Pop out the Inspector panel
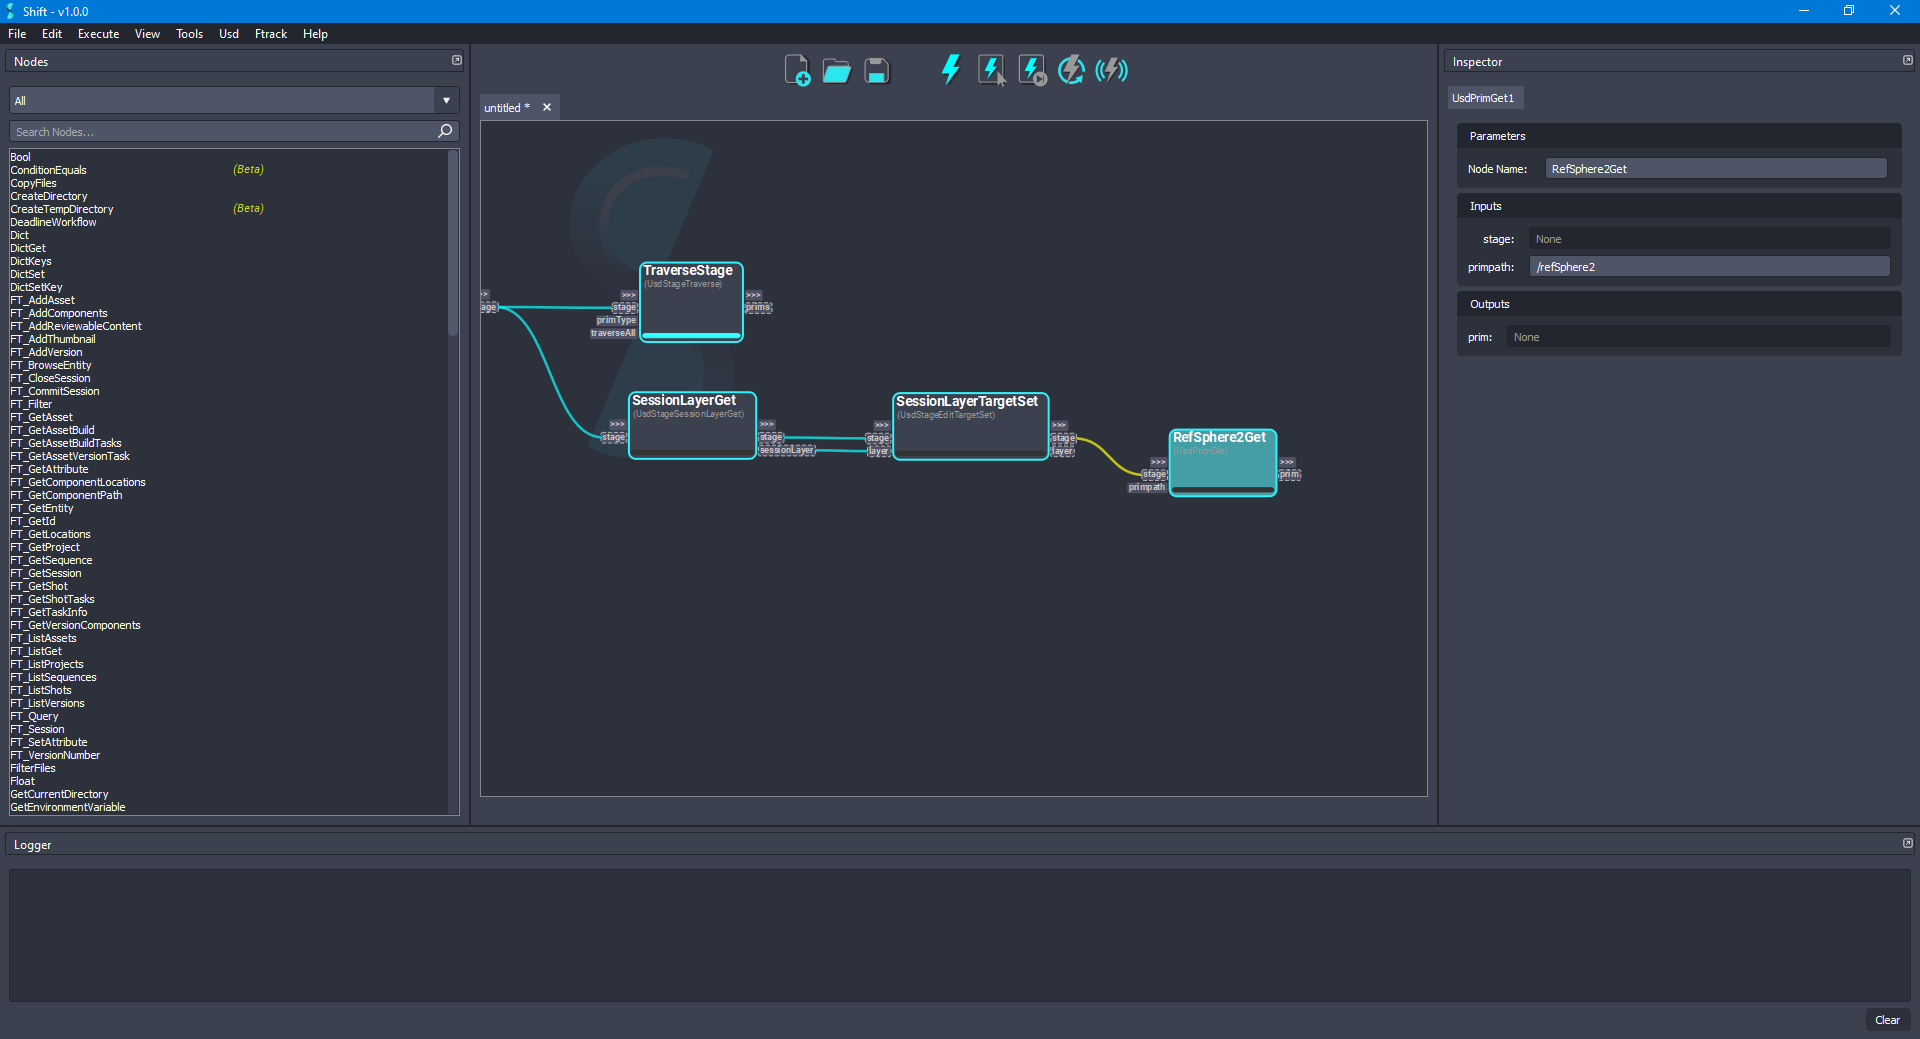1920x1039 pixels. [x=1906, y=60]
